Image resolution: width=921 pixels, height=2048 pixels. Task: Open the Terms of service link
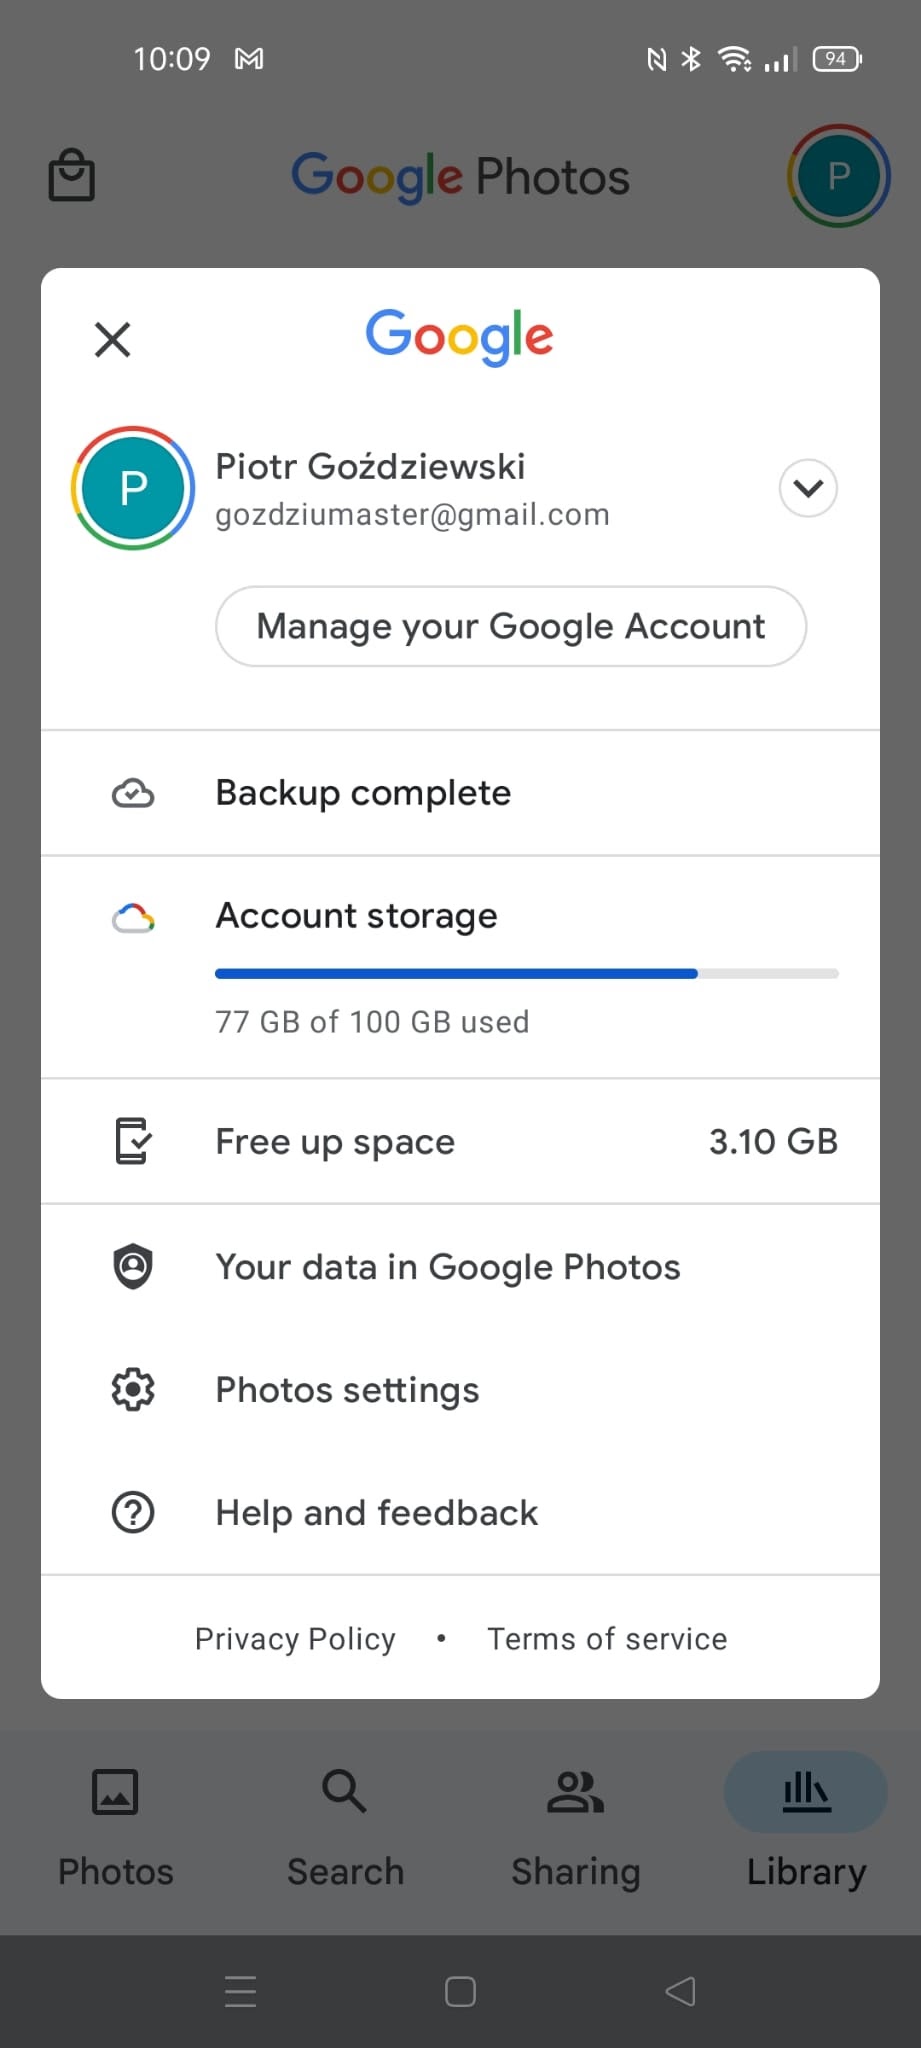click(x=607, y=1639)
